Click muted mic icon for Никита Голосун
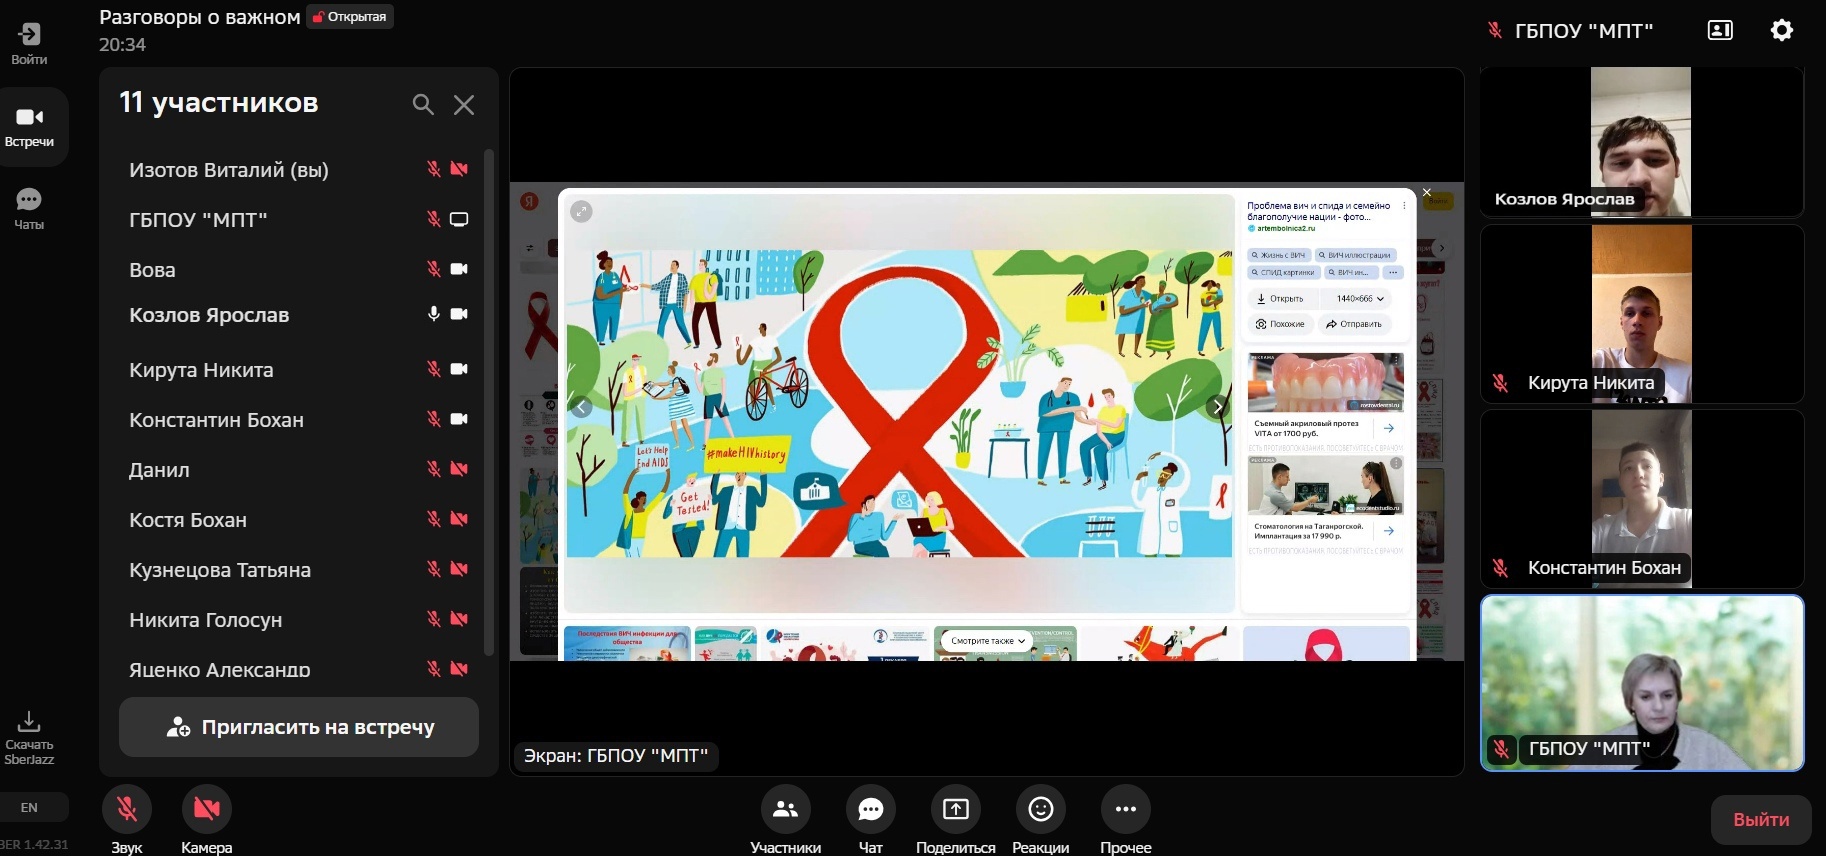Screen dimensions: 1826x856 pos(434,619)
